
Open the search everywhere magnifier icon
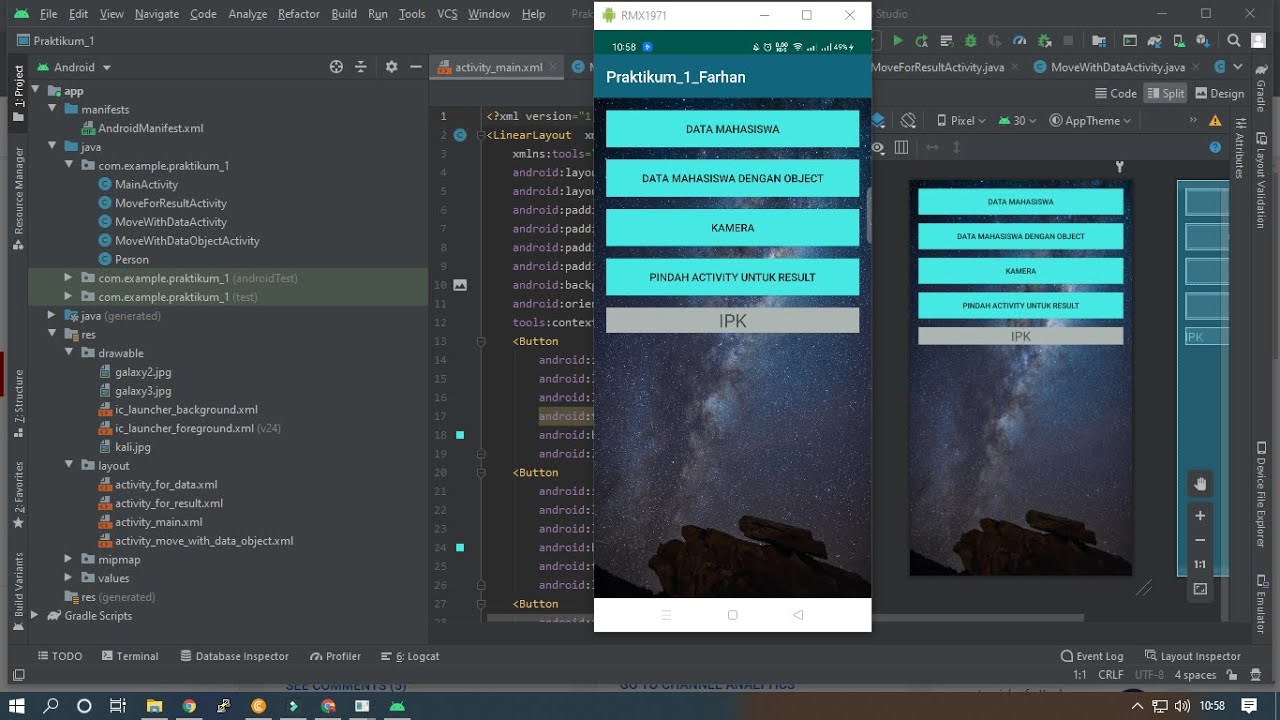coord(1234,41)
